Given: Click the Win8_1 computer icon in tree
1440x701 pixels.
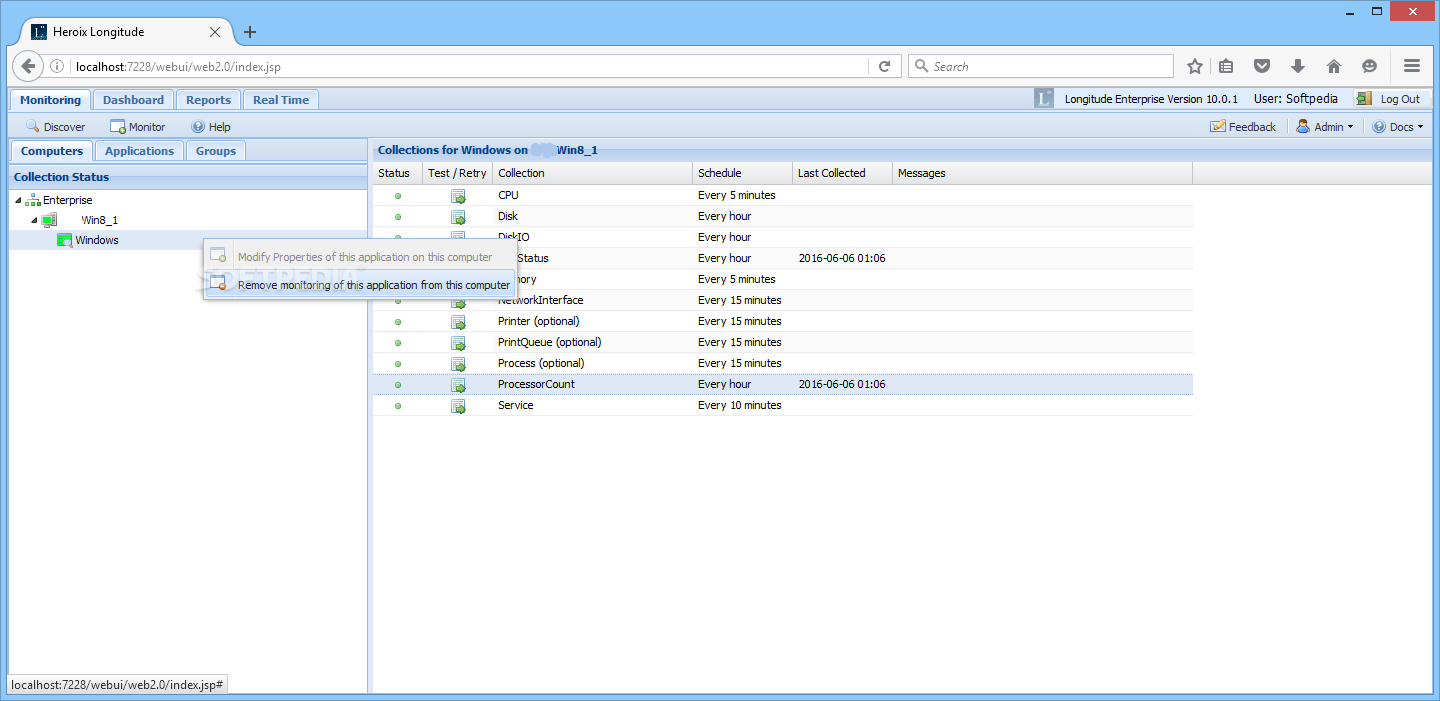Looking at the screenshot, I should tap(49, 220).
